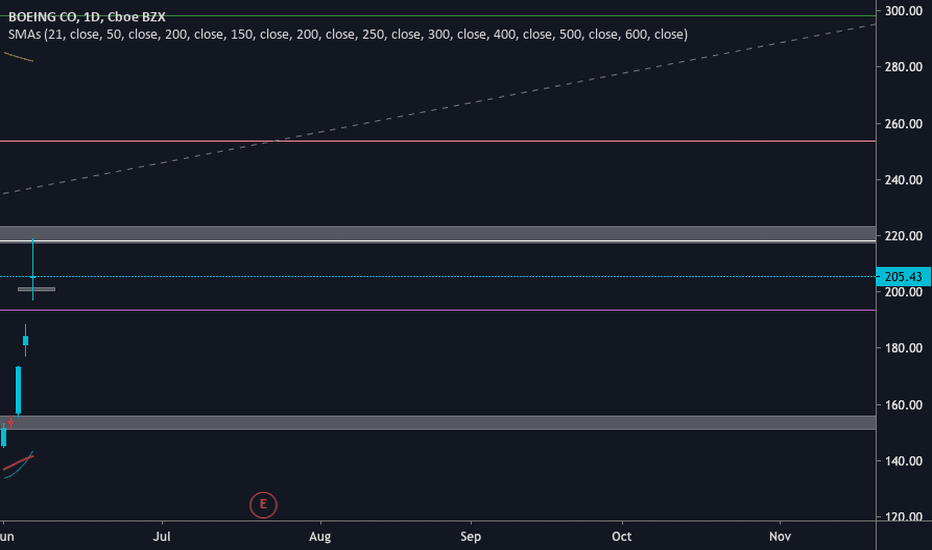This screenshot has height=550, width=932.
Task: Click the upper gray resistance zone near 220
Action: pos(437,234)
